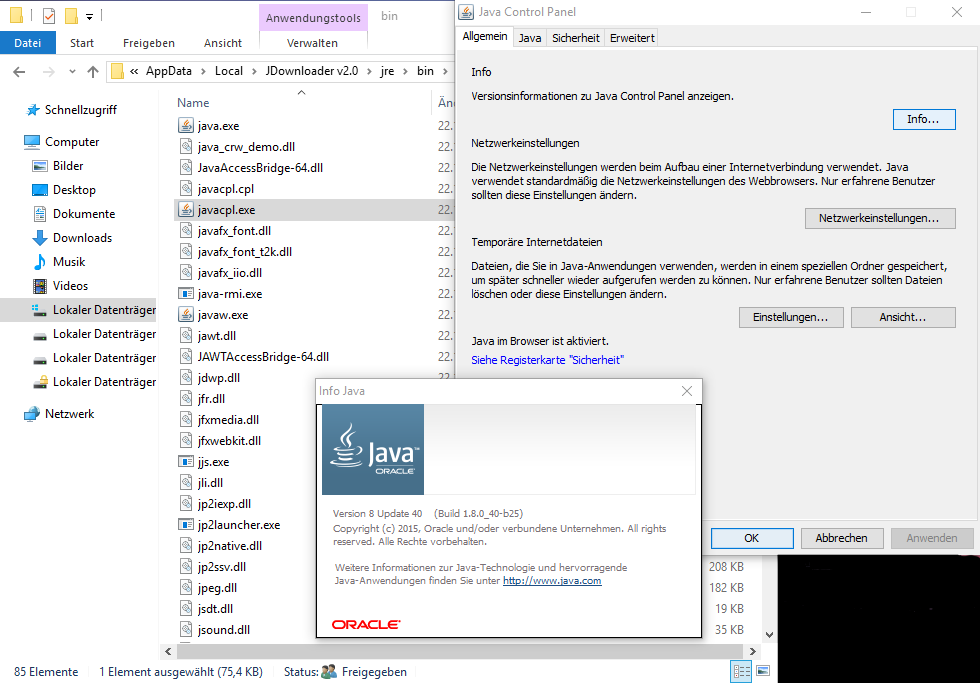
Task: Open the quick access toolbar customize dropdown
Action: coord(89,17)
